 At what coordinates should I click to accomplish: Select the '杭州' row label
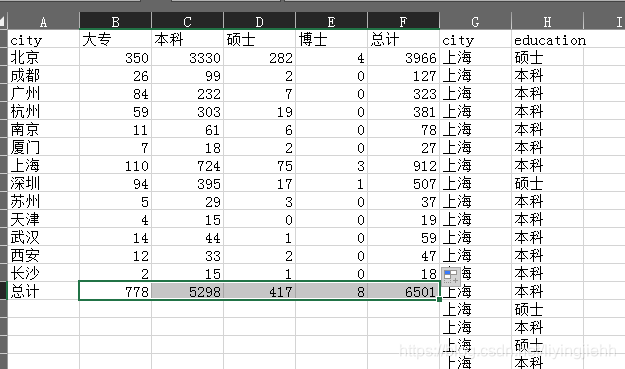click(43, 111)
